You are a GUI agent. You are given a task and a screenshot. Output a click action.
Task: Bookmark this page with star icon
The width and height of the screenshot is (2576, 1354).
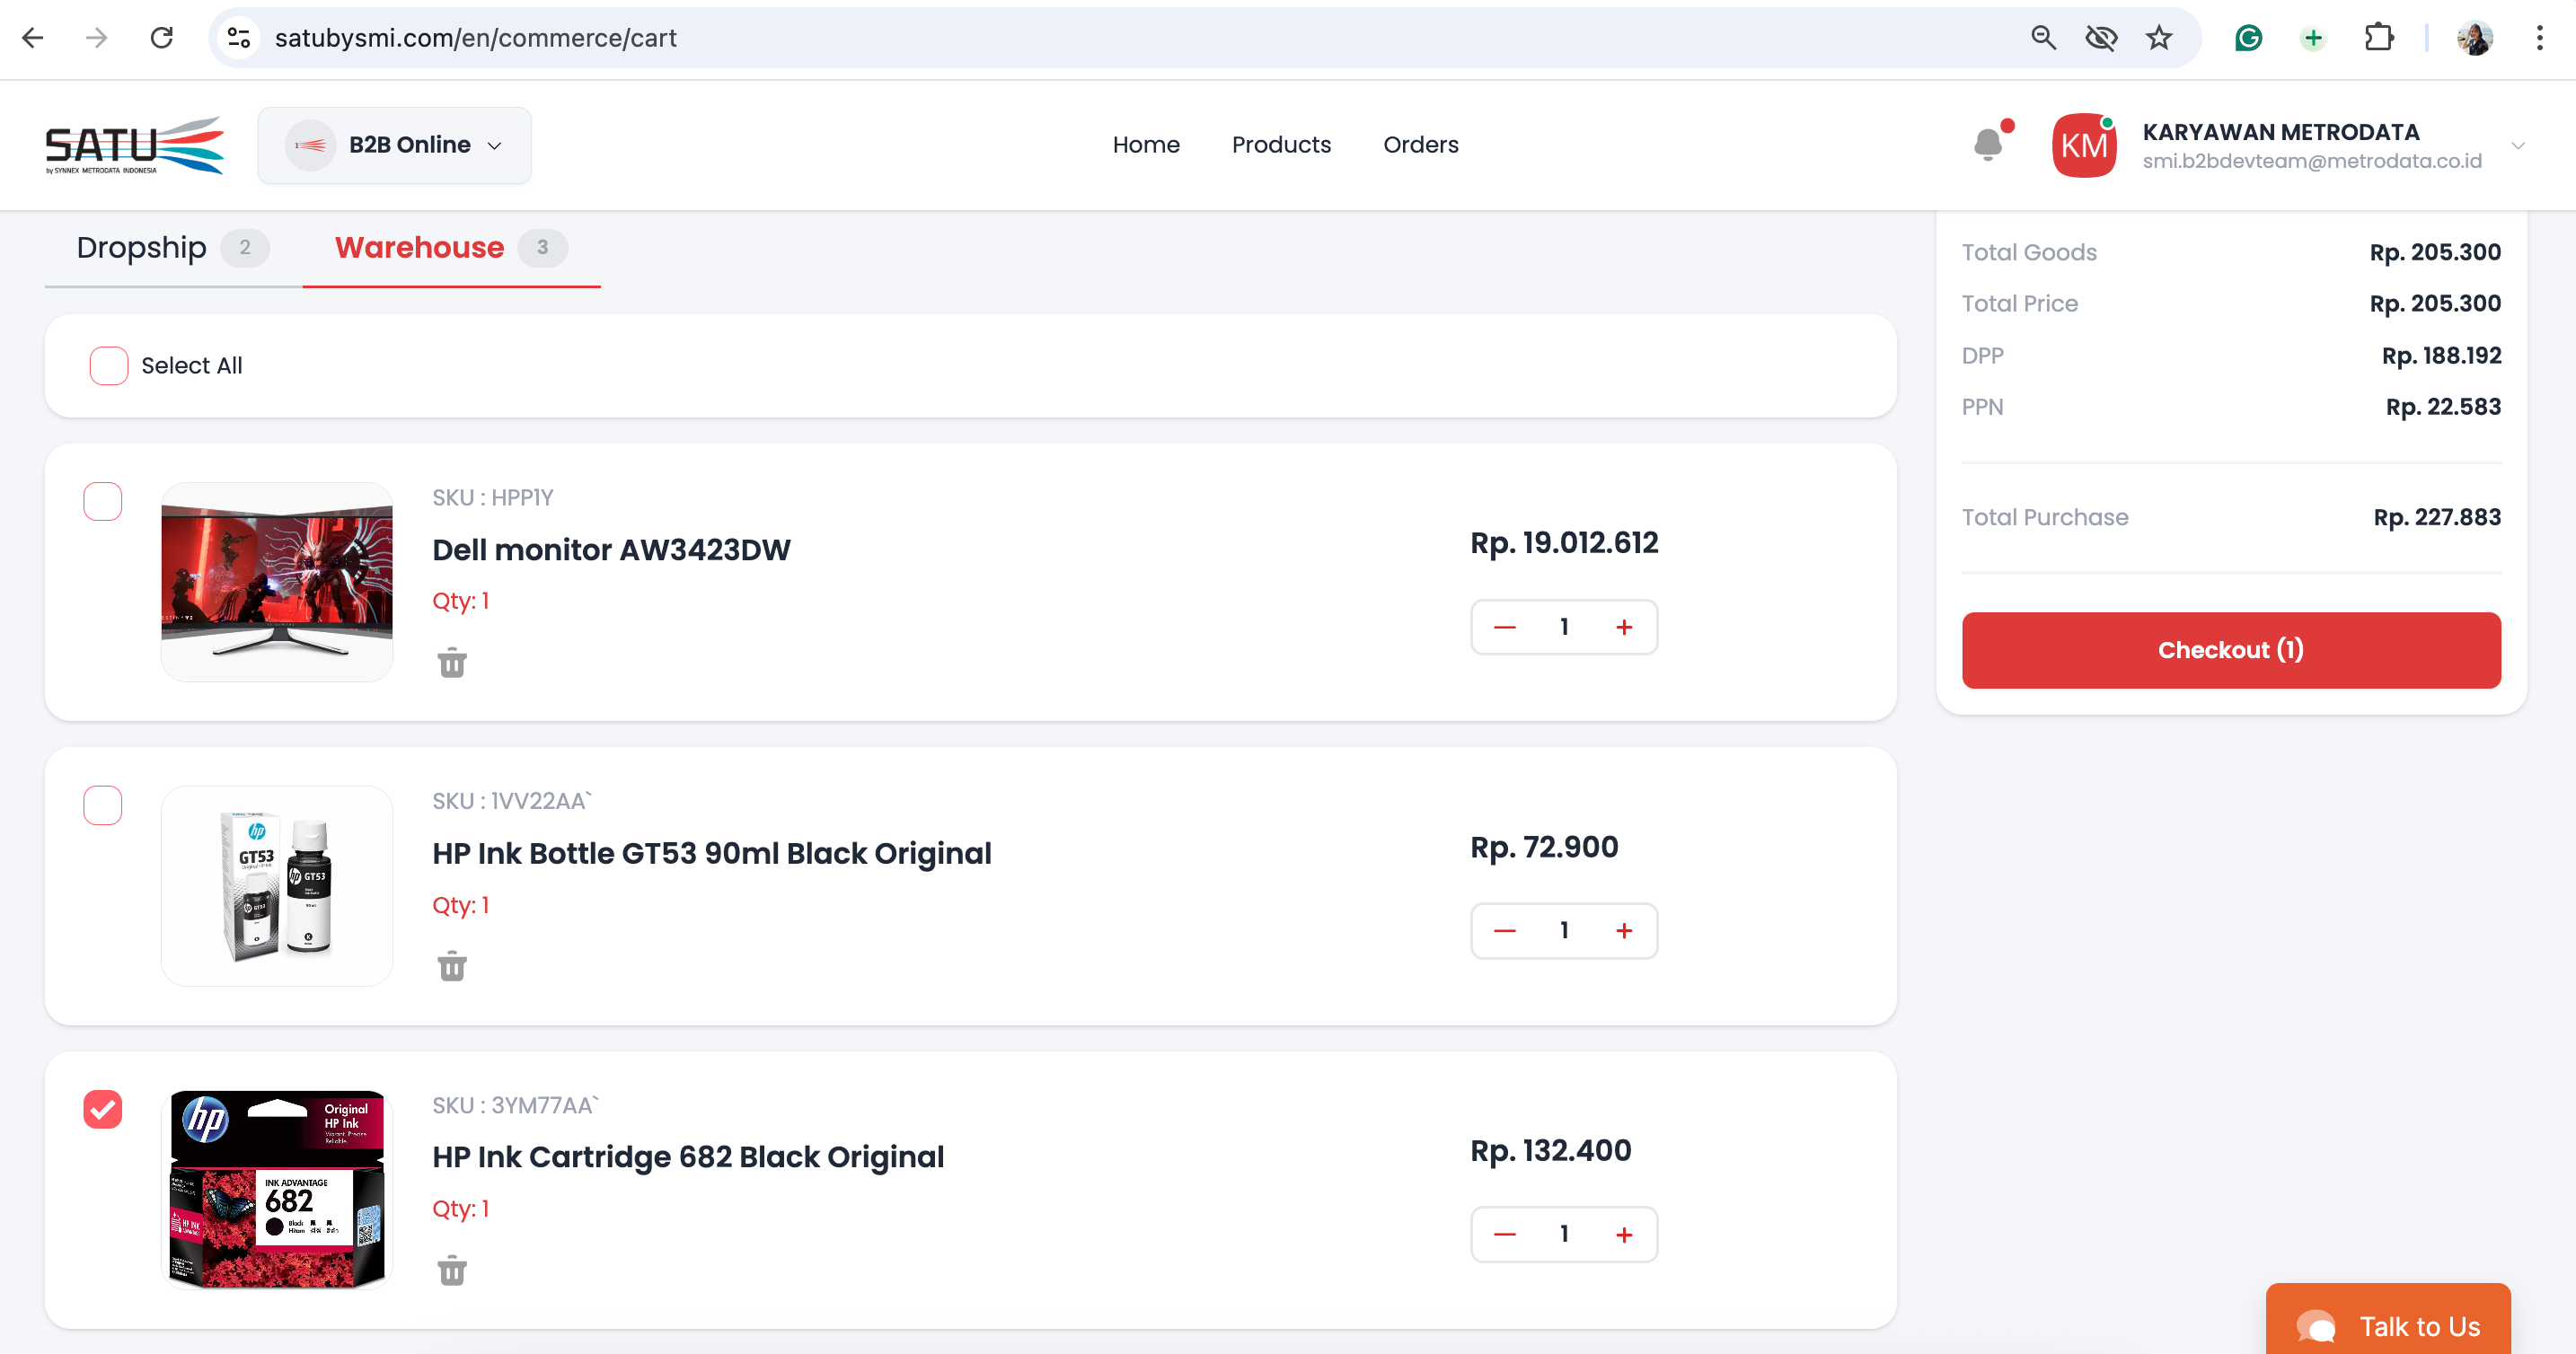(2159, 38)
